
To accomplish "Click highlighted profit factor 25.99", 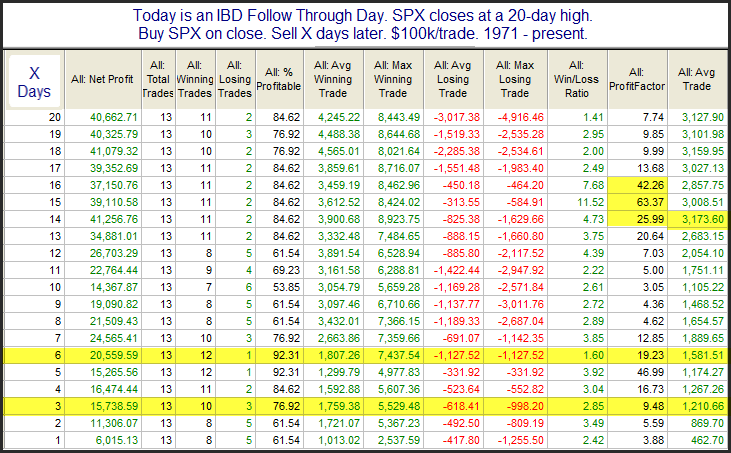I will tap(650, 220).
